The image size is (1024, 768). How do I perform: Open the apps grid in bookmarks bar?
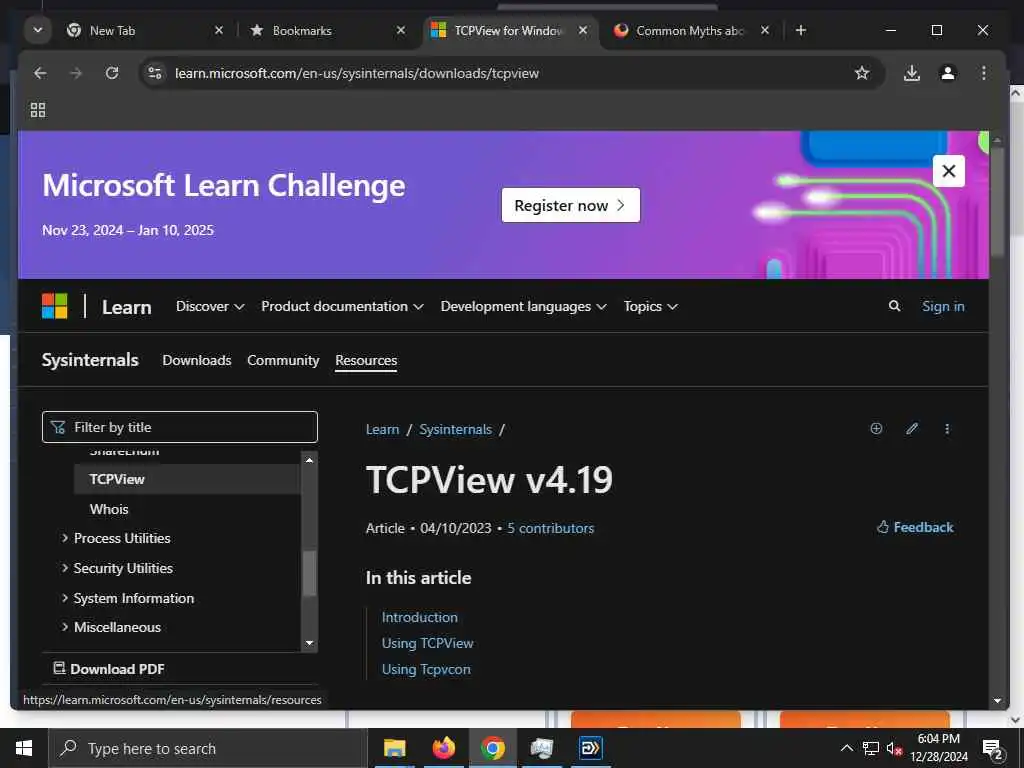pos(38,110)
